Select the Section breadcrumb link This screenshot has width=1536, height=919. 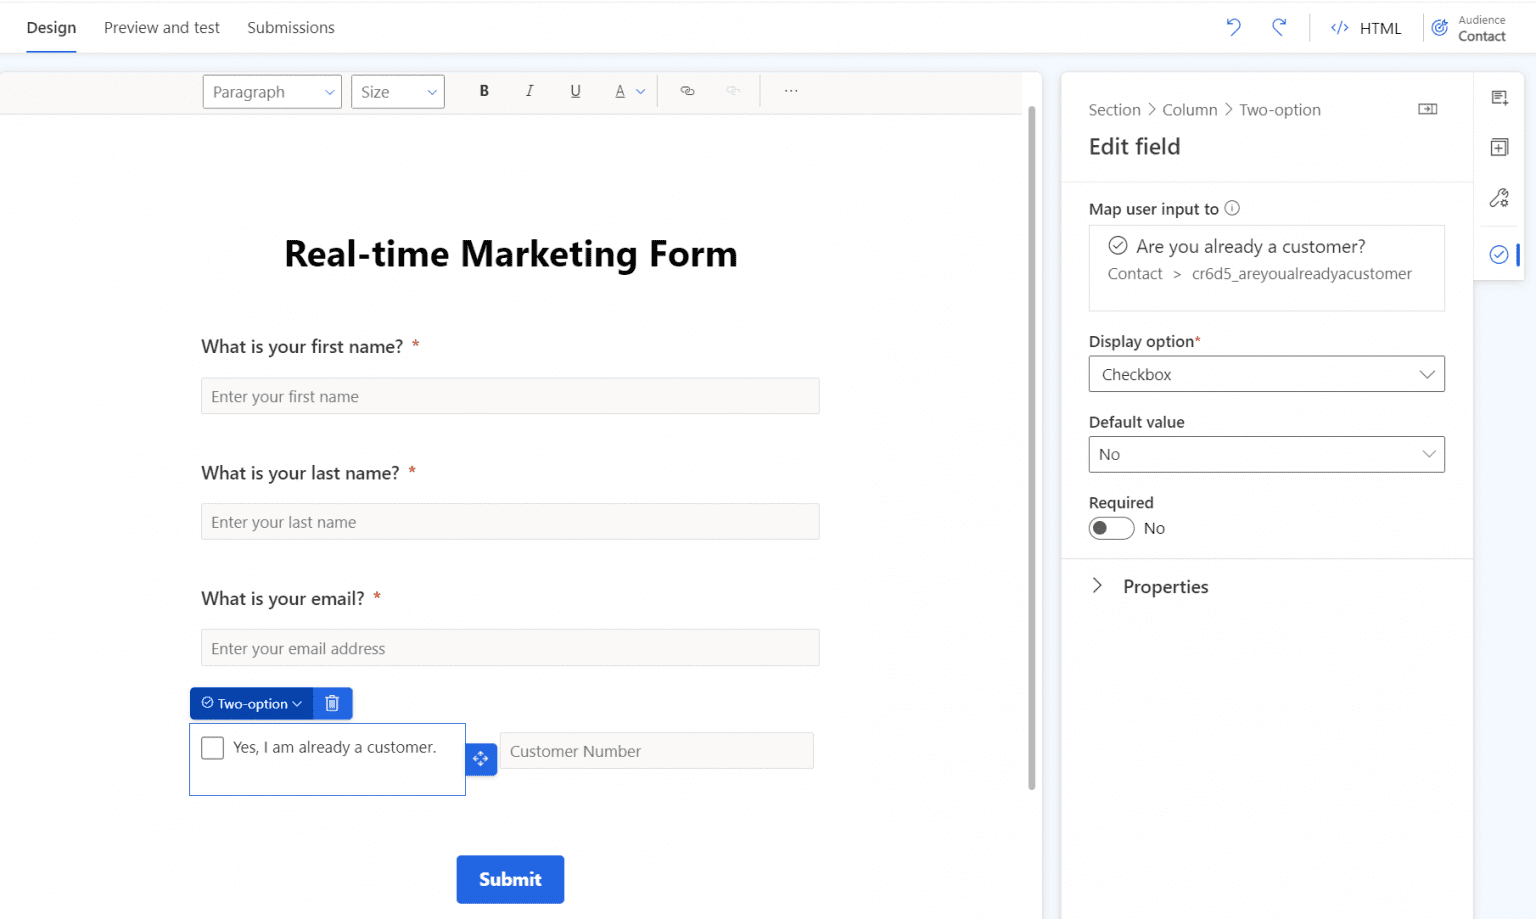(x=1114, y=109)
